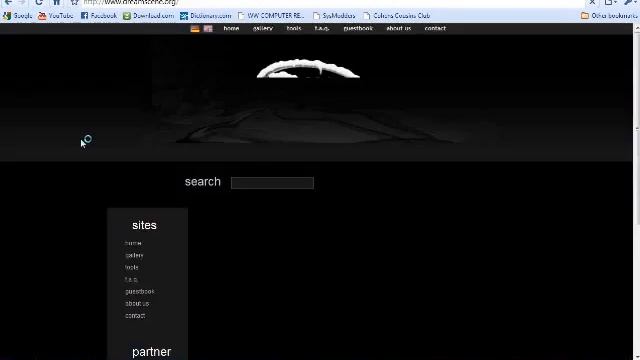The height and width of the screenshot is (360, 640).
Task: Open contact link in sites sidebar
Action: point(135,316)
